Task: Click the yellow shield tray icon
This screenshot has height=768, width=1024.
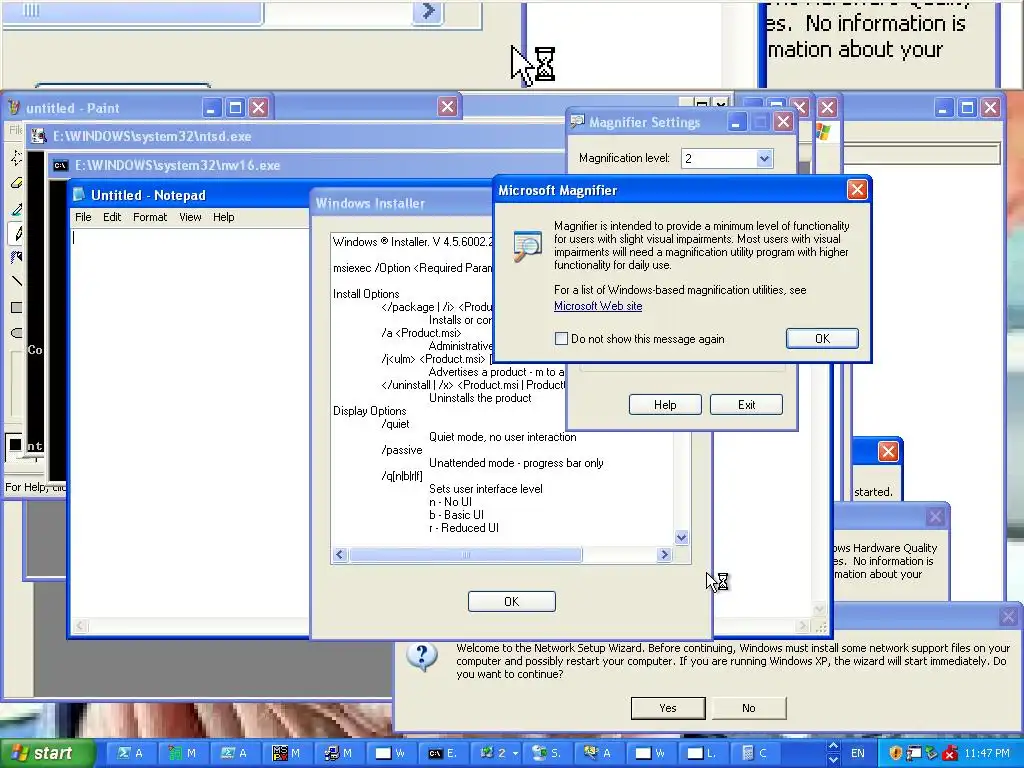Action: coord(895,753)
